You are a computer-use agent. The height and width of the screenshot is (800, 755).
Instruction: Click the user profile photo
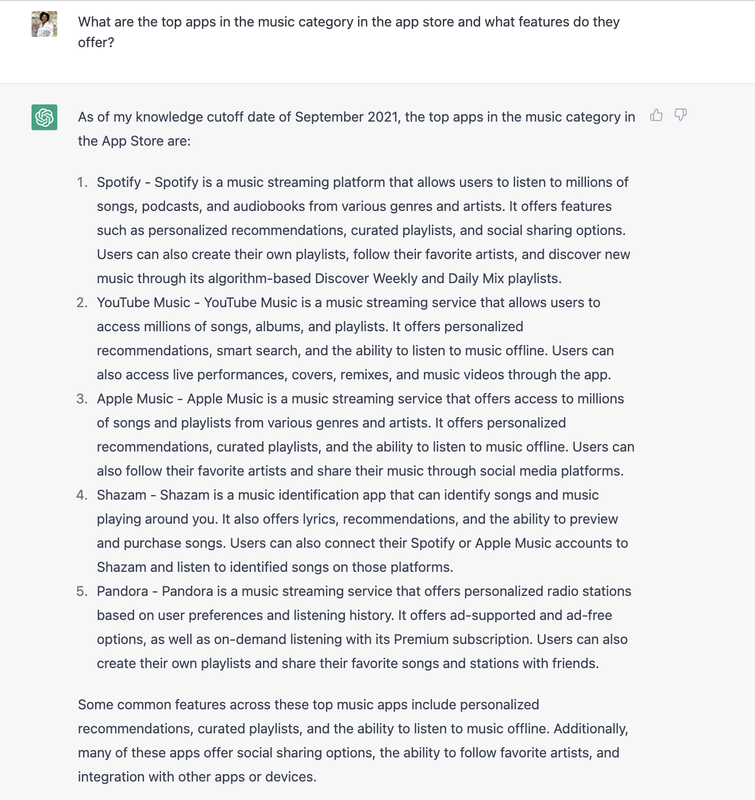[44, 24]
